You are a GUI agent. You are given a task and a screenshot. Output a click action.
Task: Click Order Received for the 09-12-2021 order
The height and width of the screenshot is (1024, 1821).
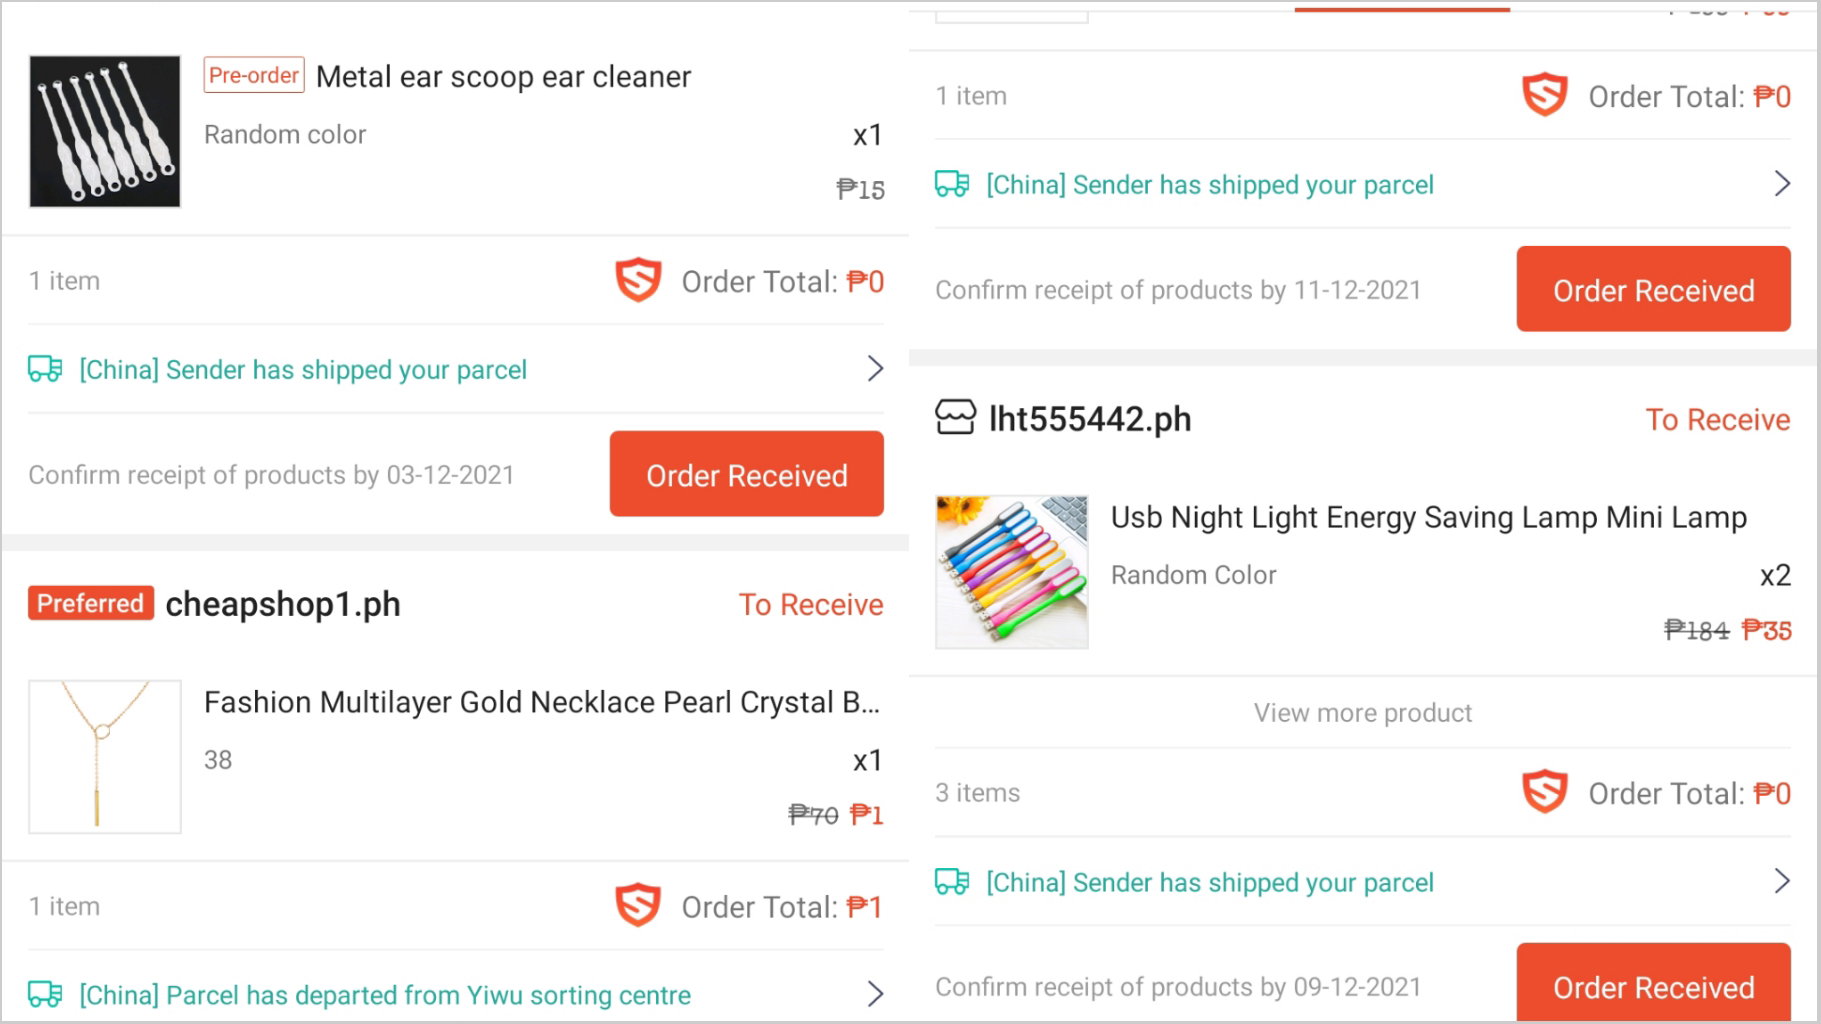[1654, 983]
